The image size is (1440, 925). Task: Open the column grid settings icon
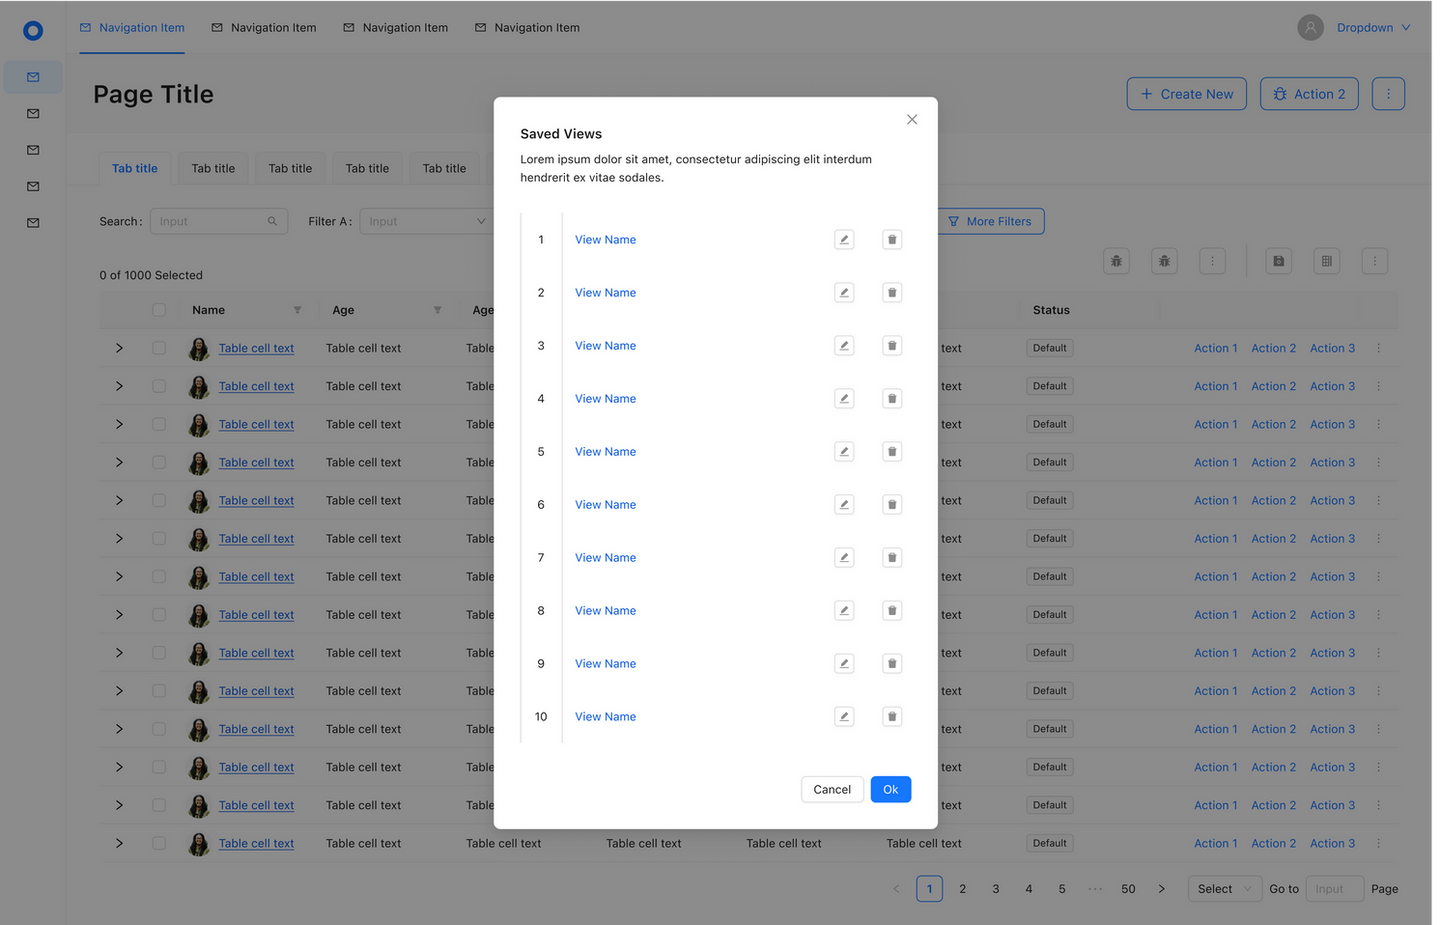point(1326,262)
